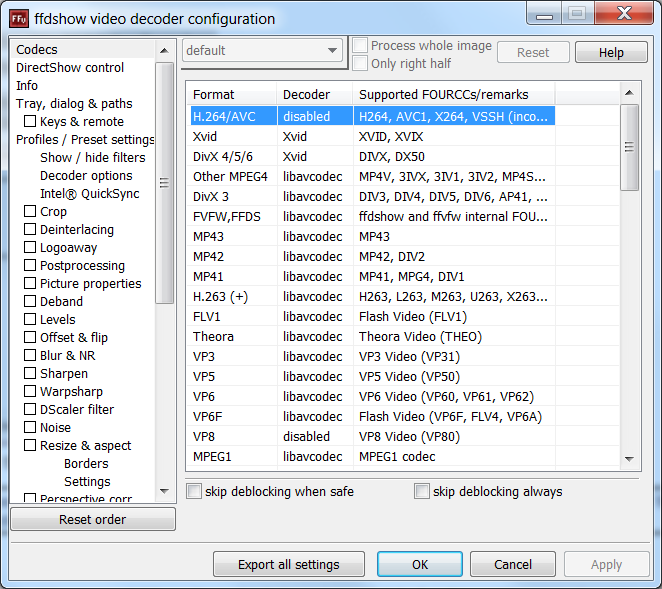
Task: Enable the Crop filter checkbox
Action: click(30, 211)
